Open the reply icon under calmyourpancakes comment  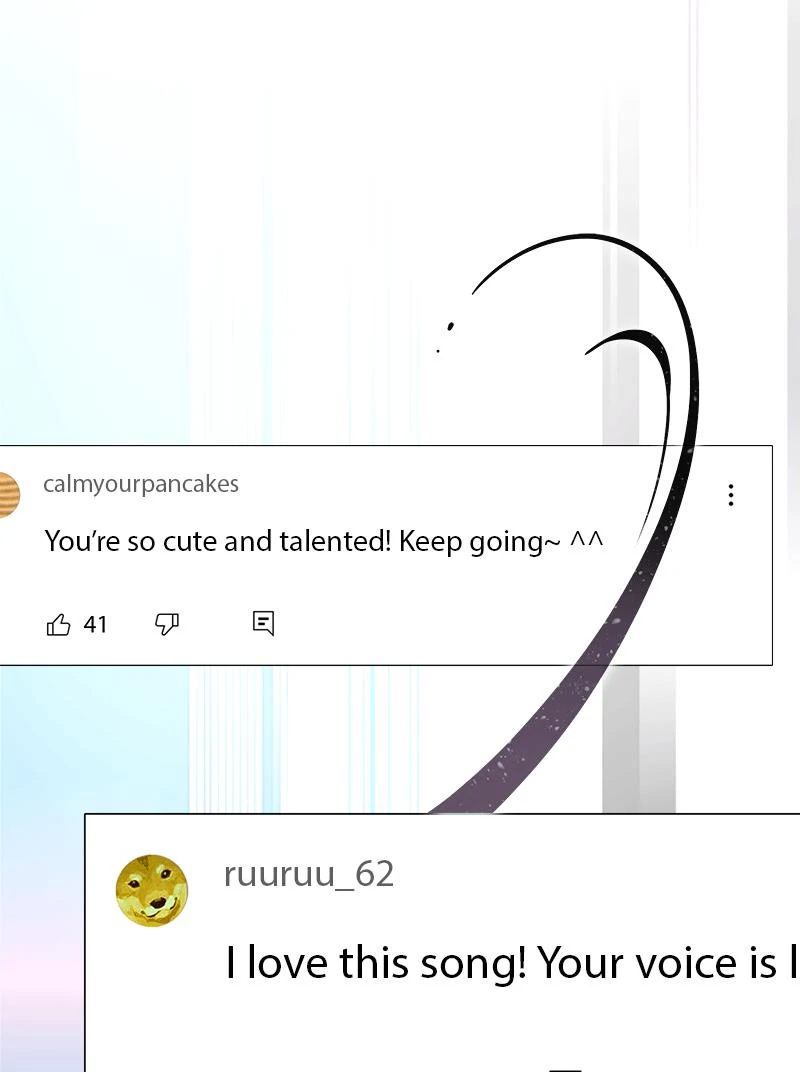click(263, 623)
